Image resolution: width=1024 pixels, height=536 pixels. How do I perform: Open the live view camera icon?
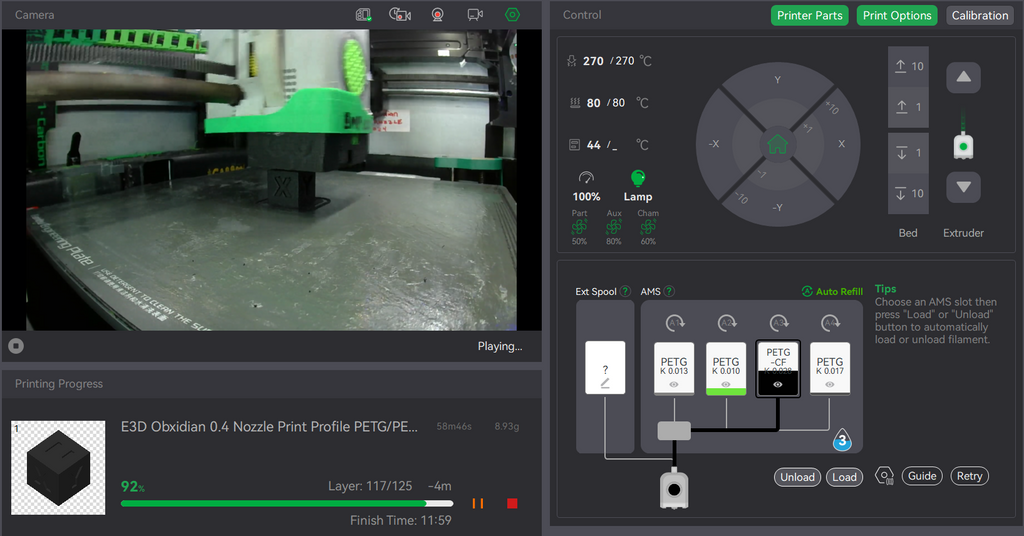point(475,14)
